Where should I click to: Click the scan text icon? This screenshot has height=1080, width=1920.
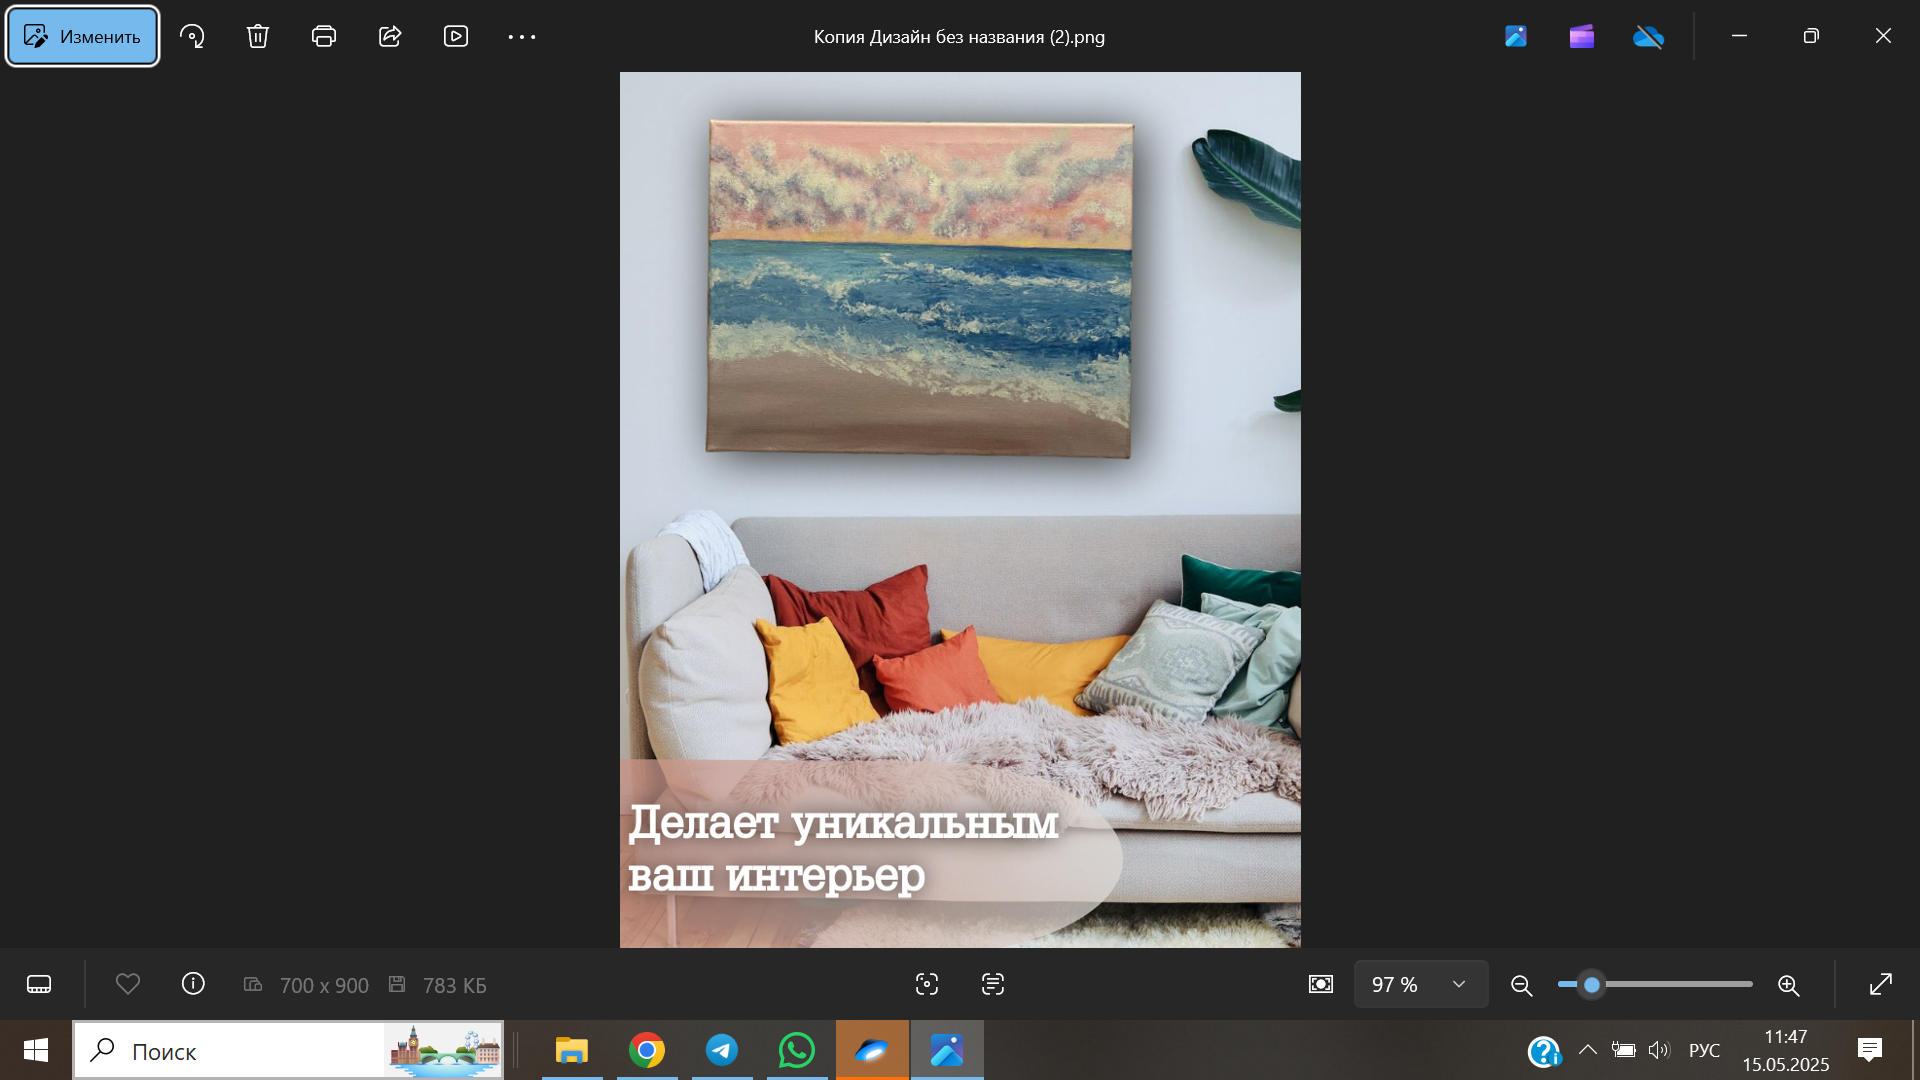(x=993, y=985)
